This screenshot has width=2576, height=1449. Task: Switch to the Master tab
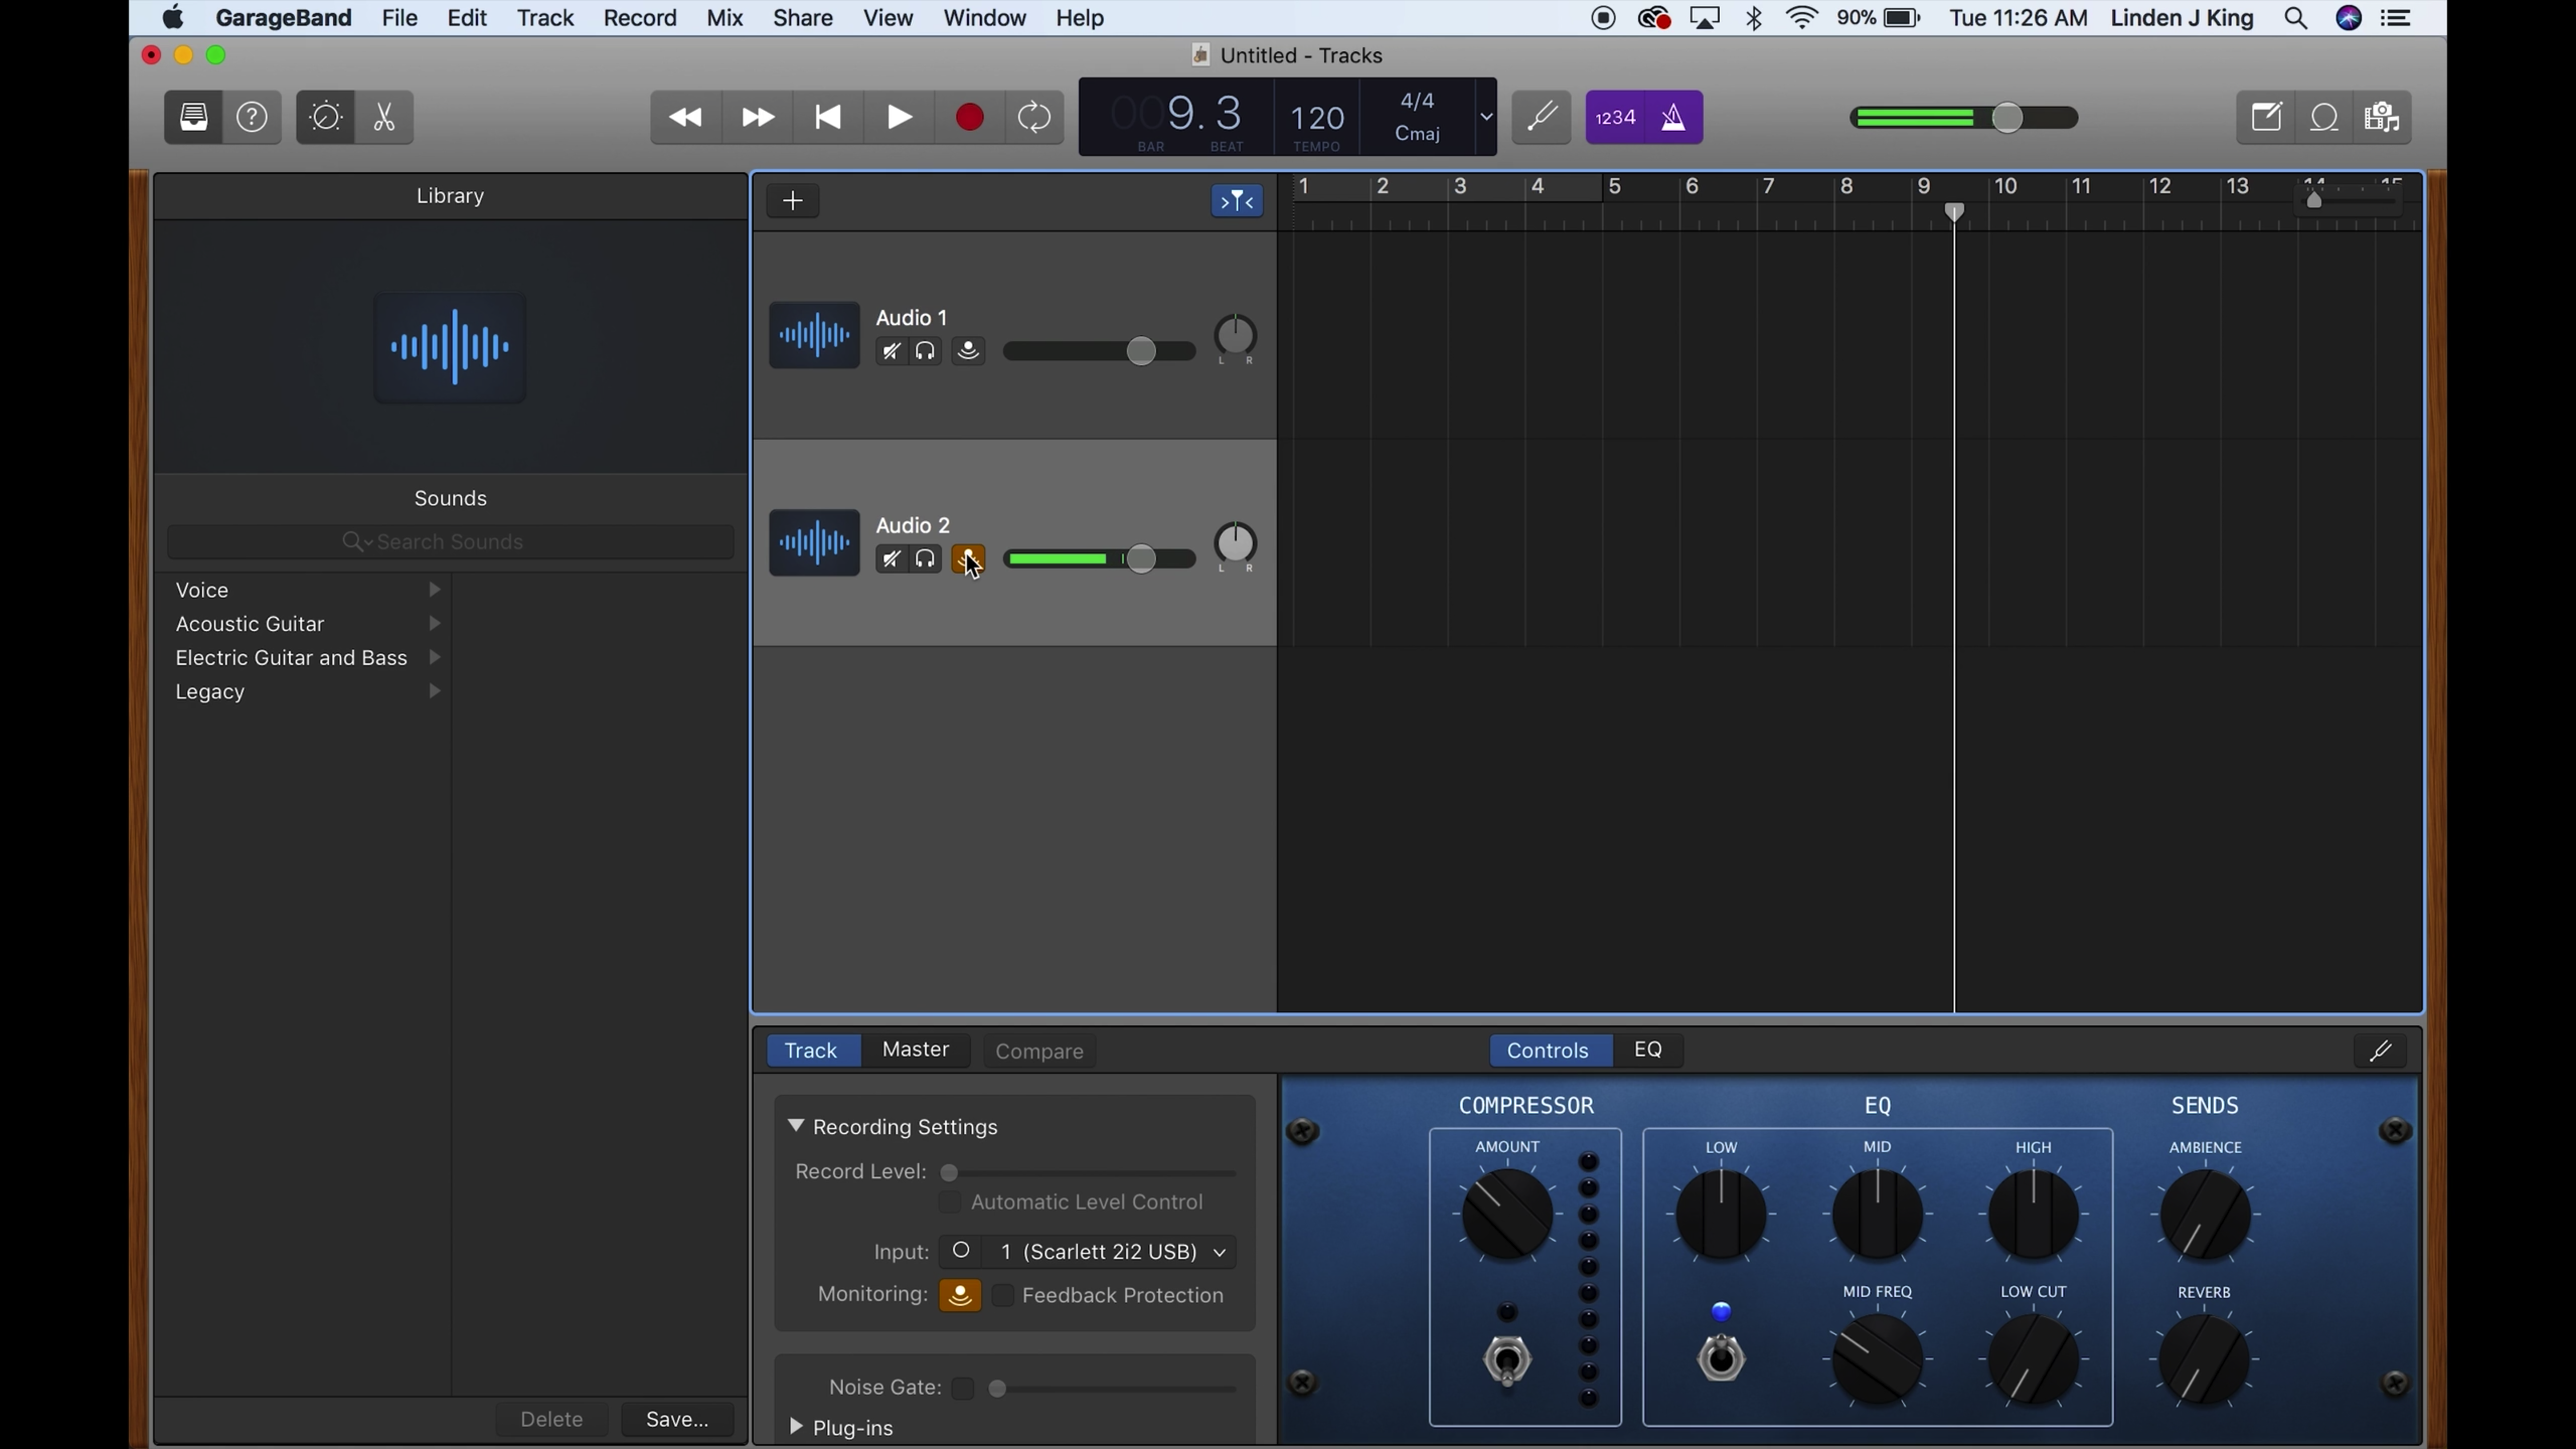click(916, 1050)
